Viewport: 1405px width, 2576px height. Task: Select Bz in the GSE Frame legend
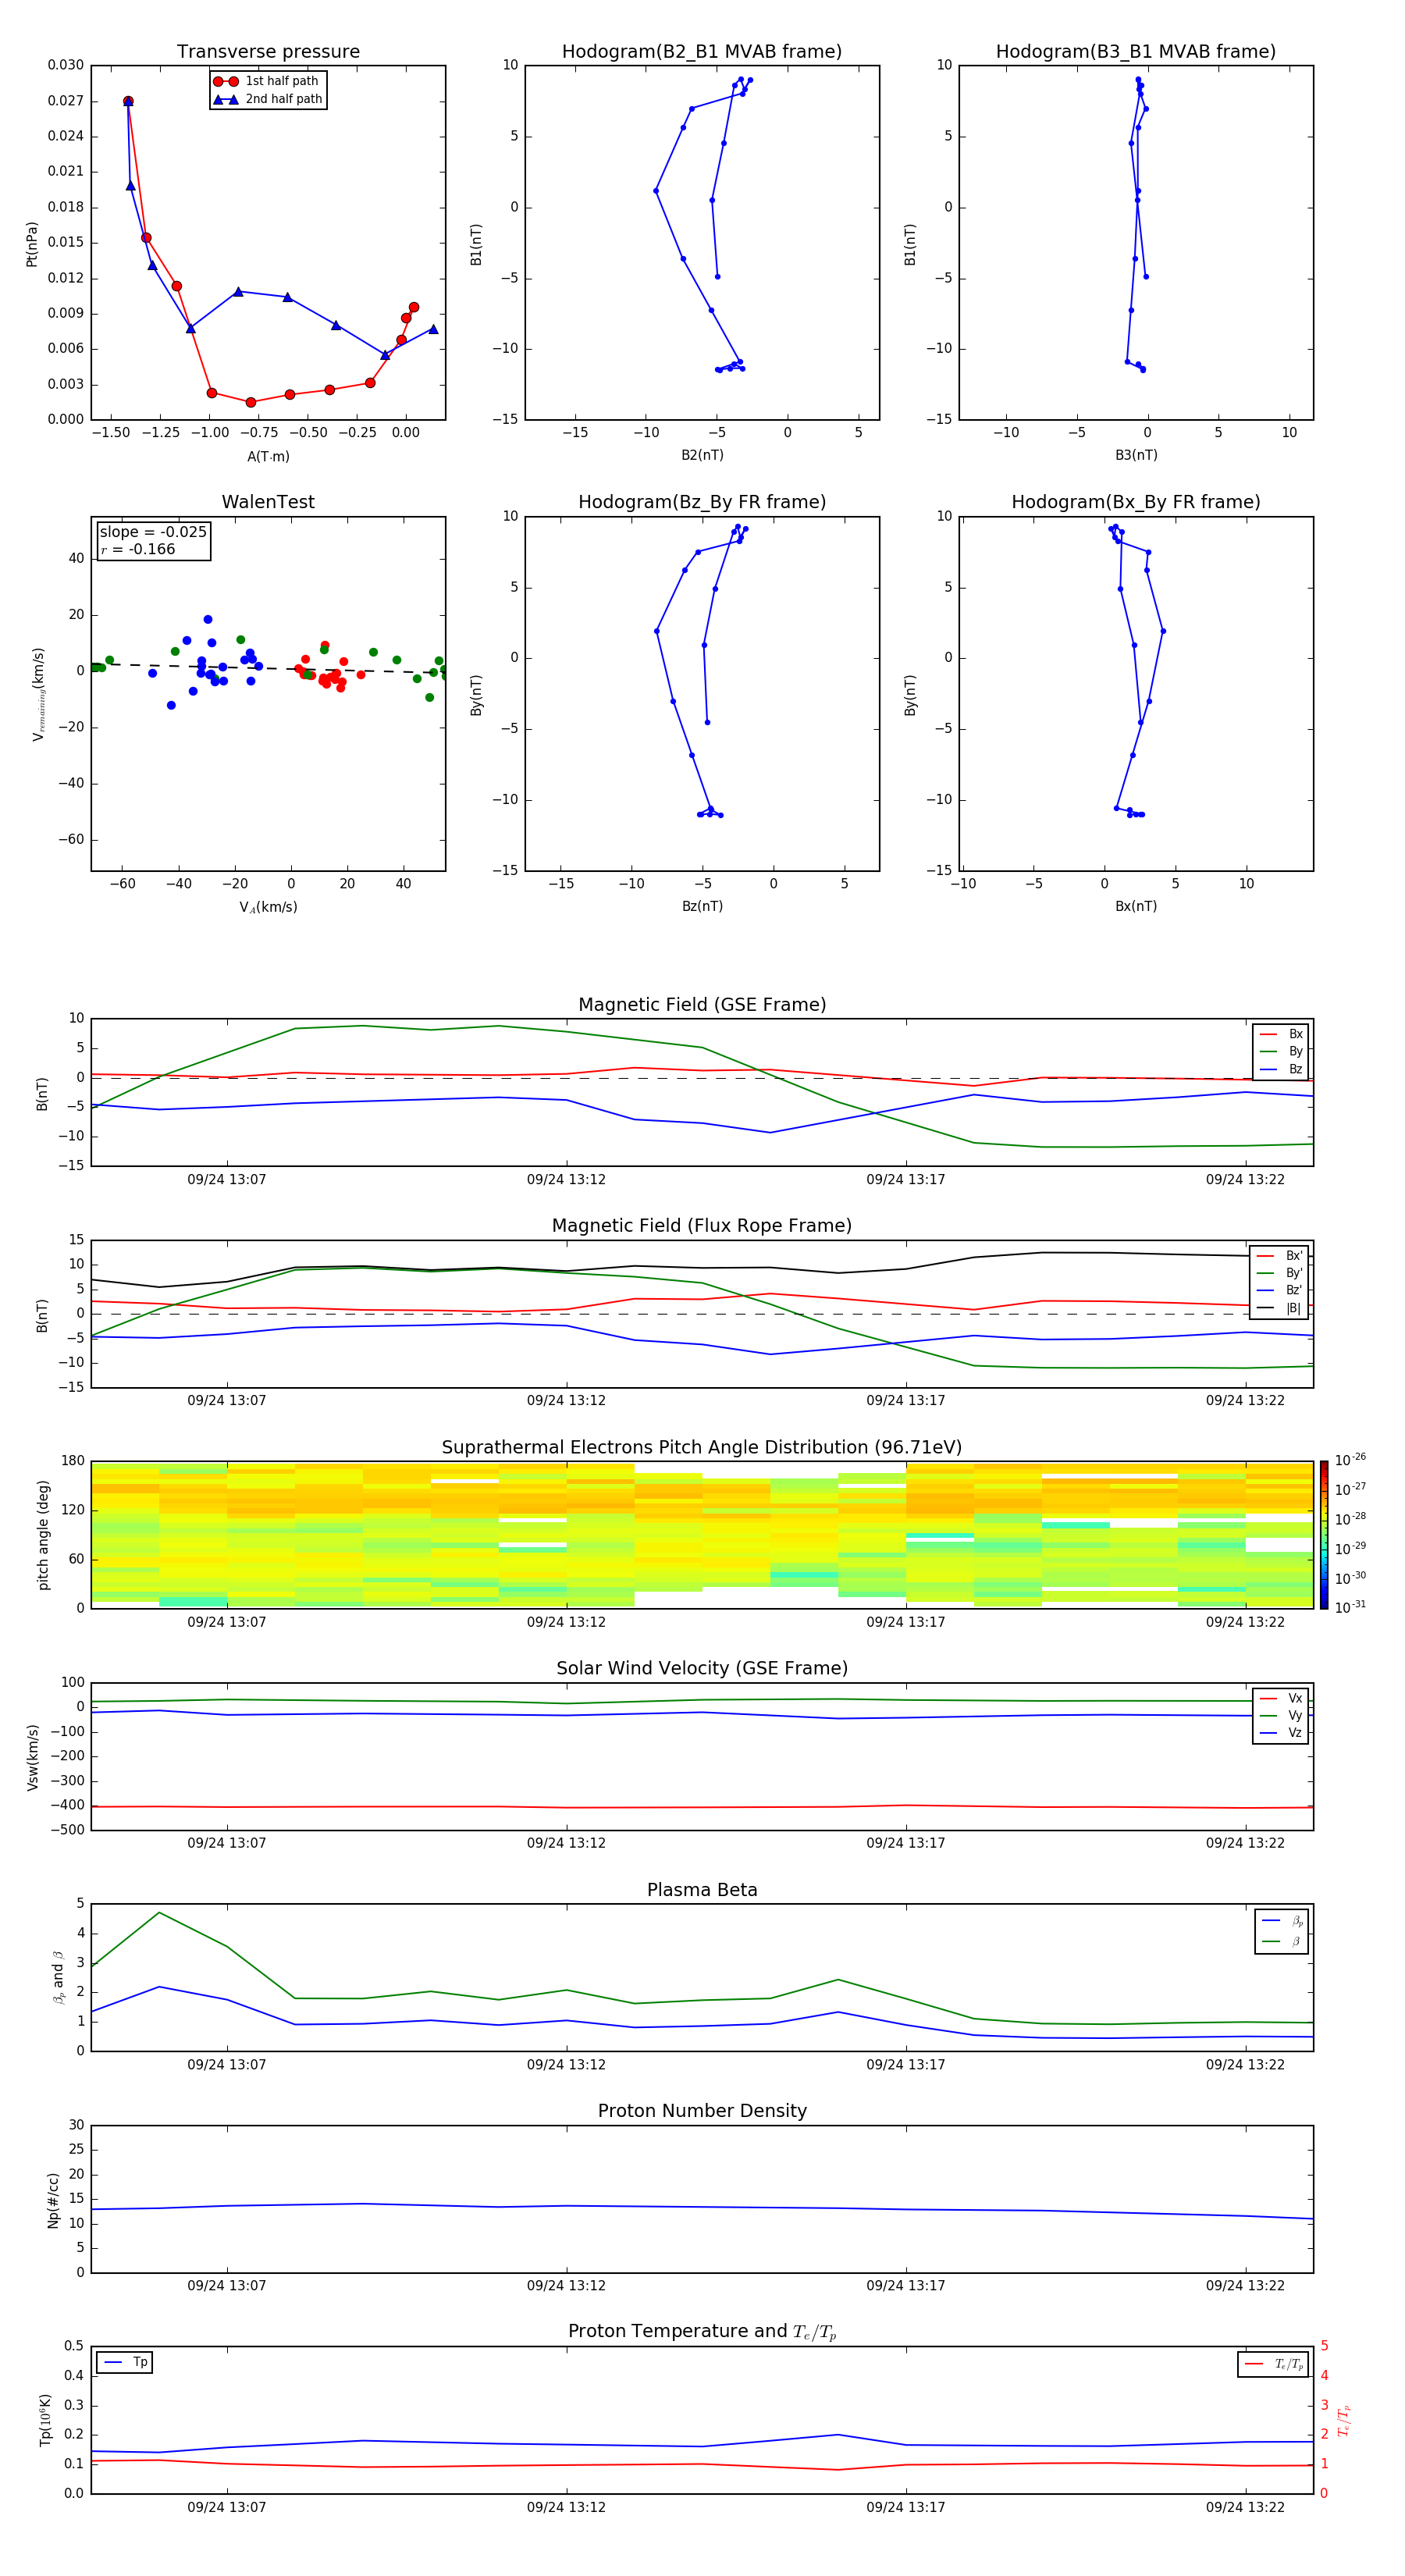pyautogui.click(x=1281, y=1070)
